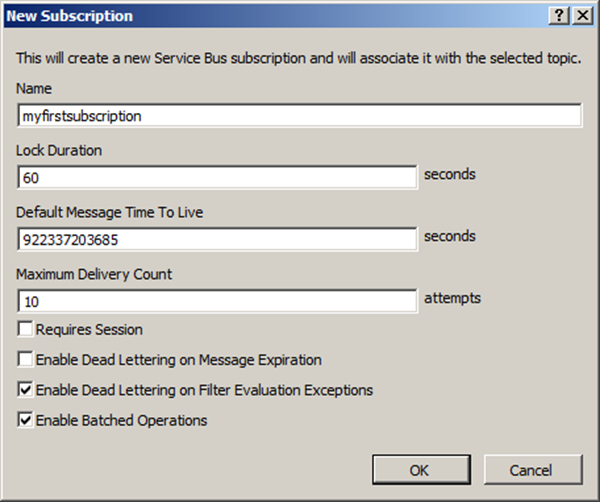Enable the Requires Session checkbox
600x502 pixels.
click(x=25, y=329)
